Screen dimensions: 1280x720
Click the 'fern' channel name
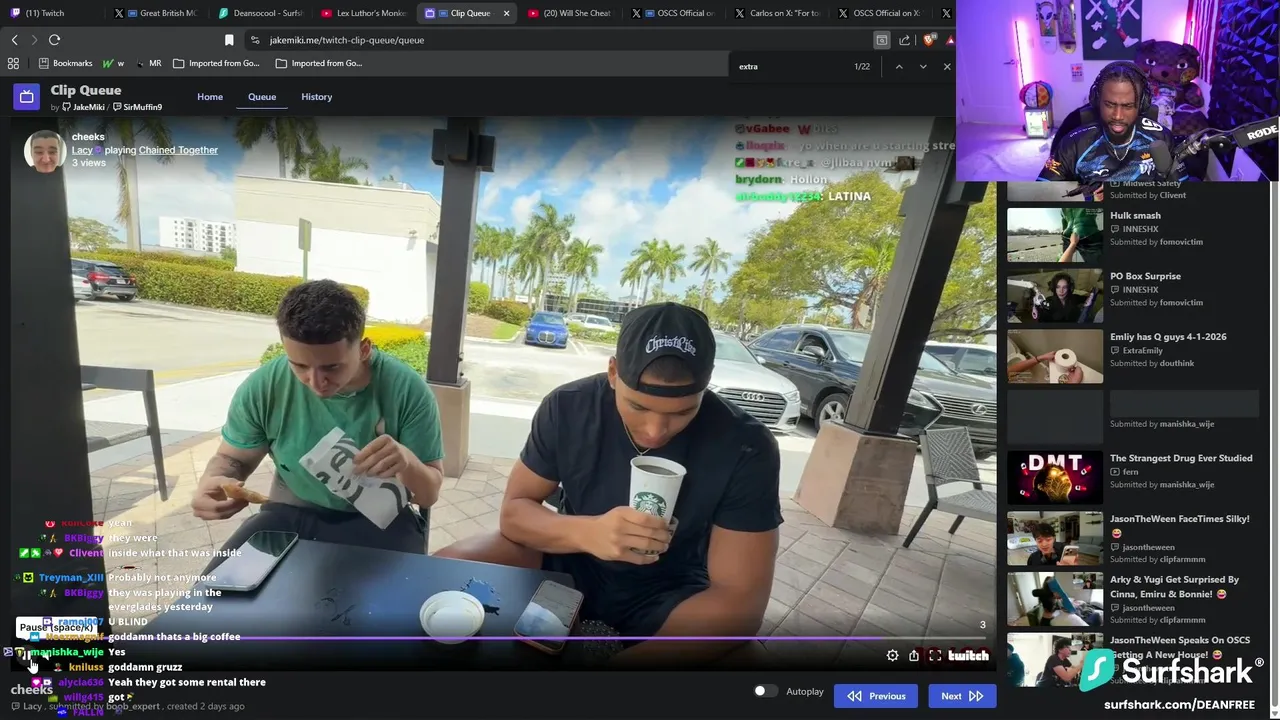[x=1131, y=472]
